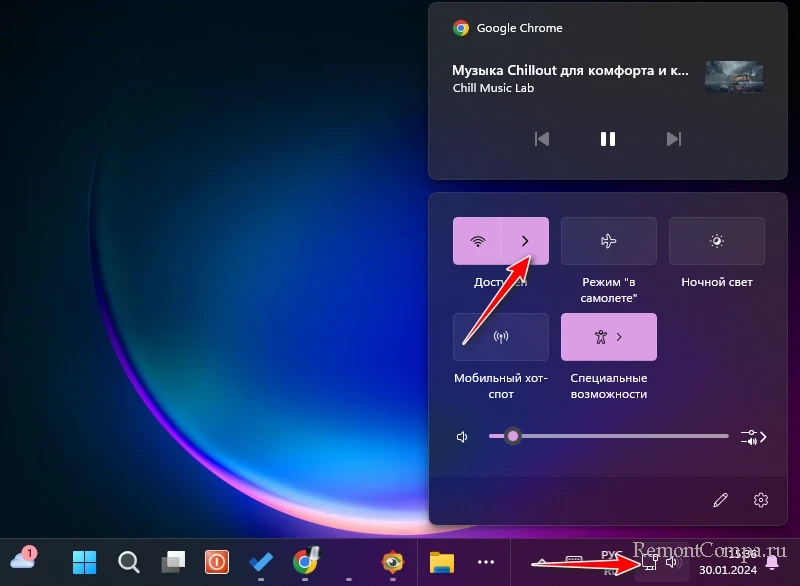Toggle the Wi-Fi quick setting
The height and width of the screenshot is (586, 800).
tap(477, 241)
